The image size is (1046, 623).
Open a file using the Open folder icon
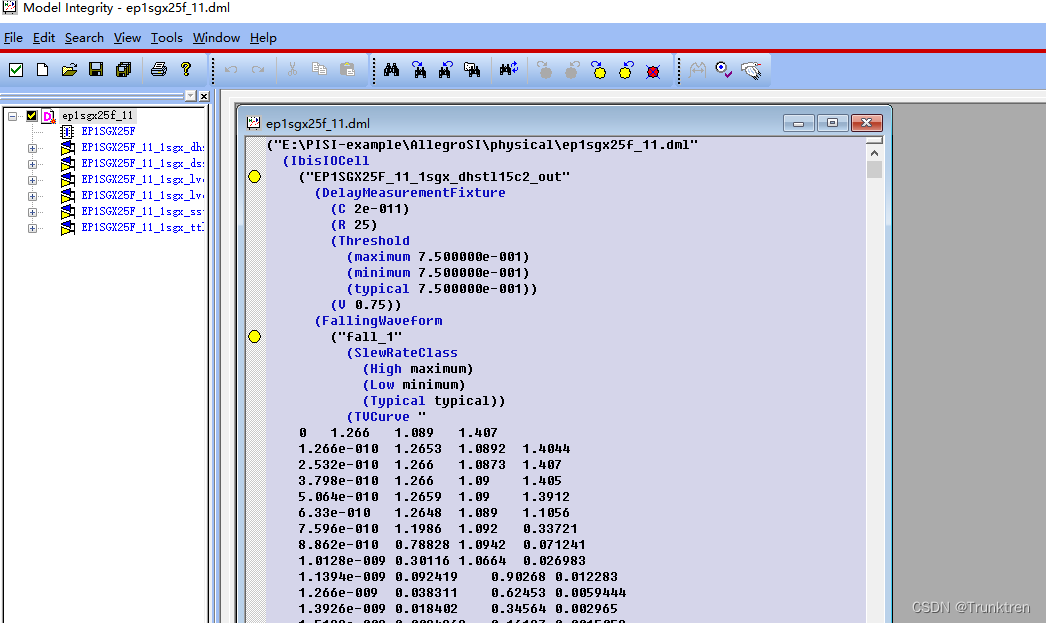tap(69, 69)
